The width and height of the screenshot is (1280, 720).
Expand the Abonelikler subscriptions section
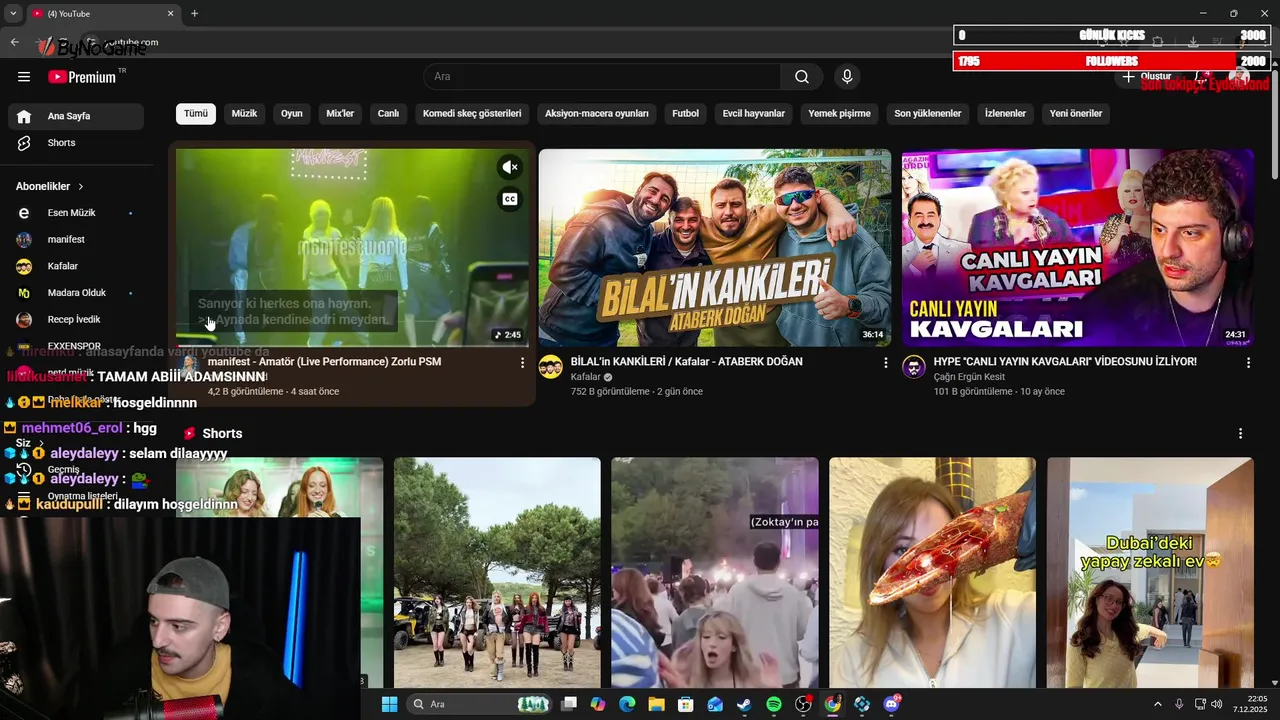point(50,186)
